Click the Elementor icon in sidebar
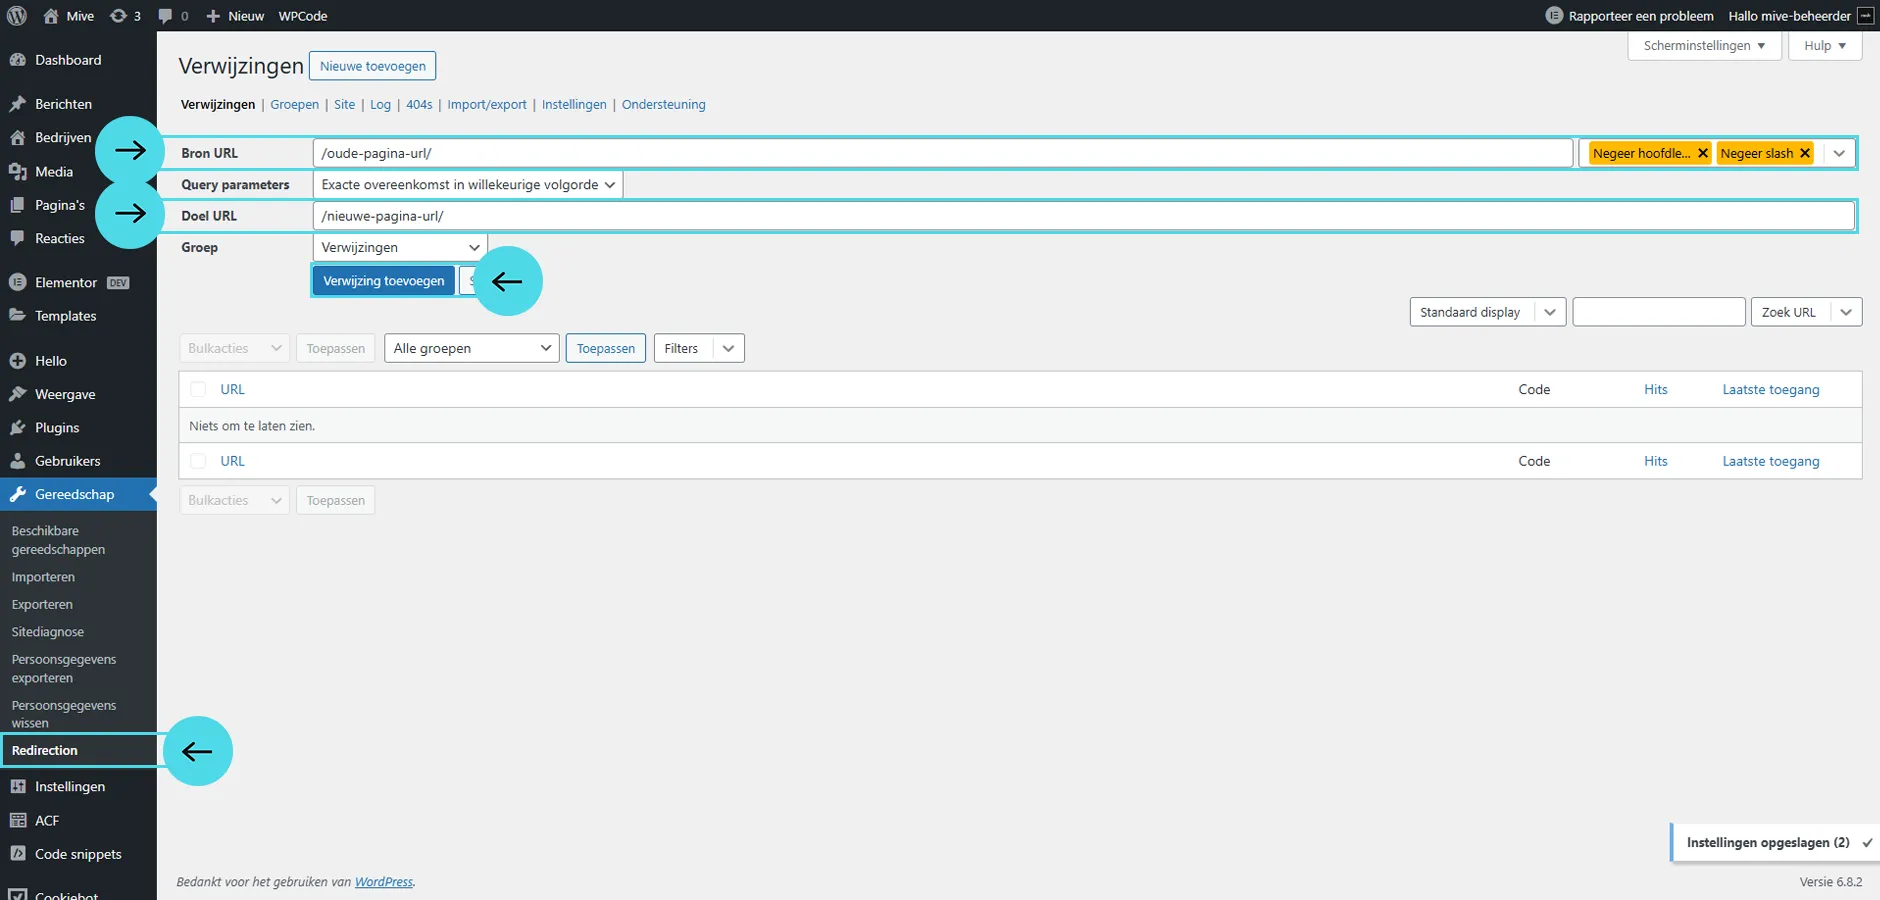Viewport: 1880px width, 900px height. [x=18, y=283]
